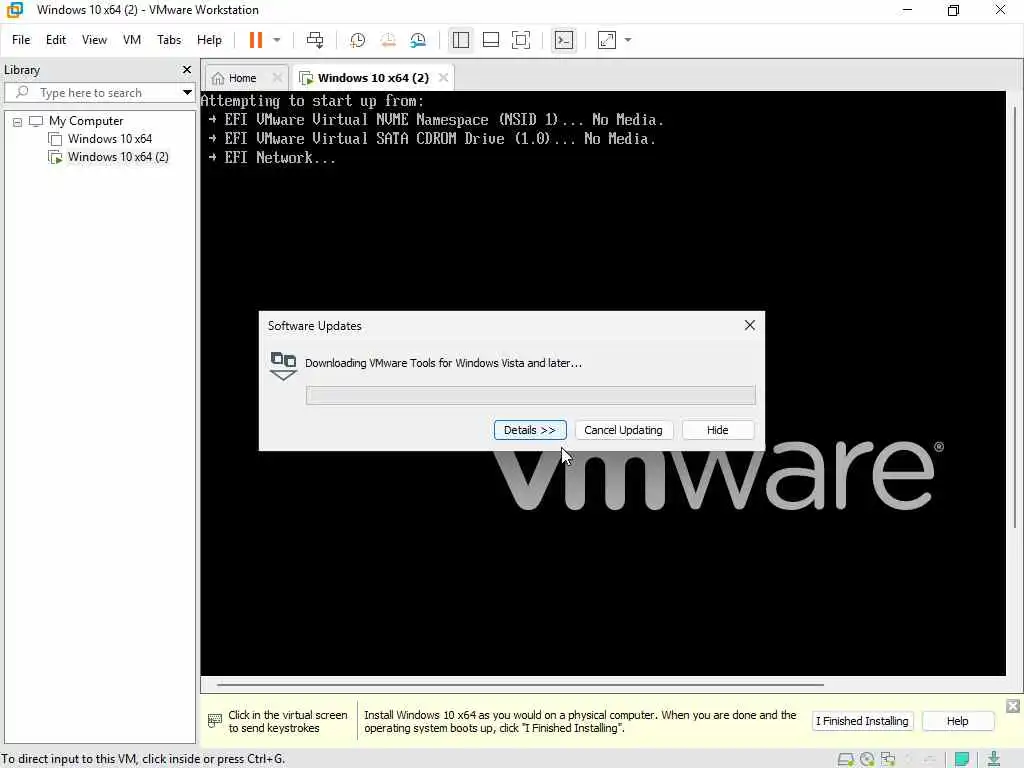Select Windows 10 x64 in library
The width and height of the screenshot is (1024, 768).
coord(110,138)
